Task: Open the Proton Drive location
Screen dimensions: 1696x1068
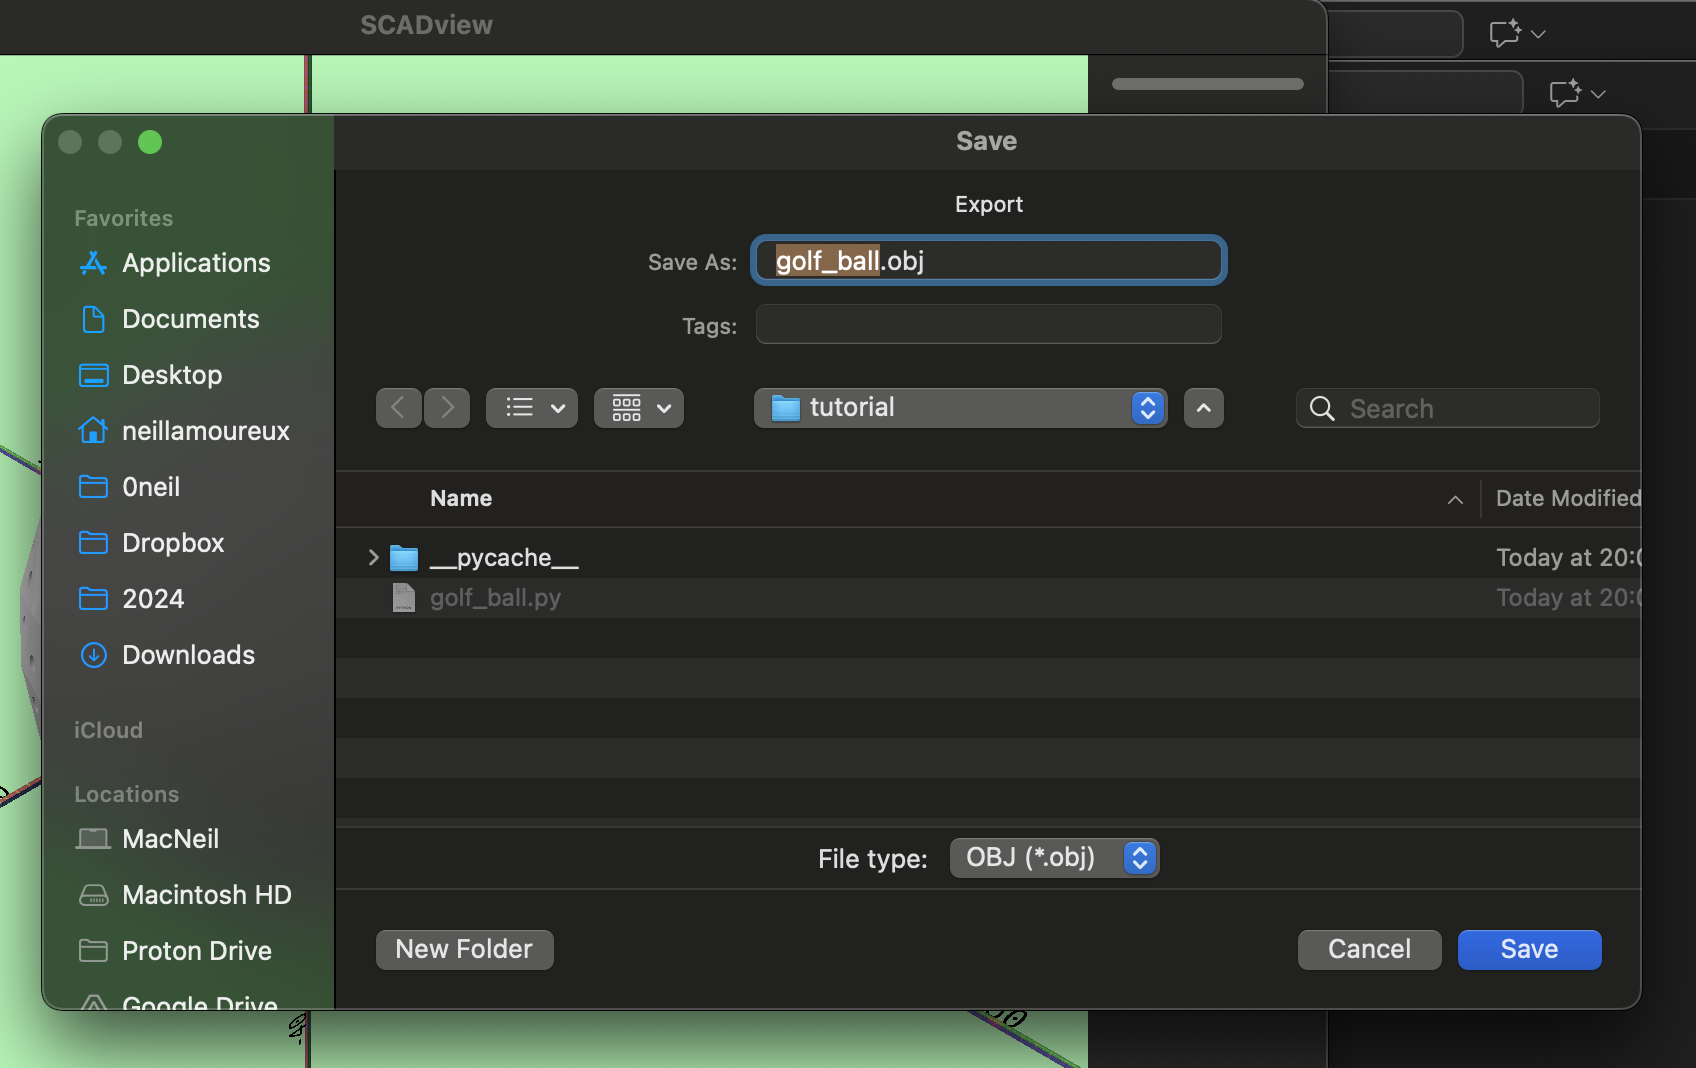Action: click(196, 951)
